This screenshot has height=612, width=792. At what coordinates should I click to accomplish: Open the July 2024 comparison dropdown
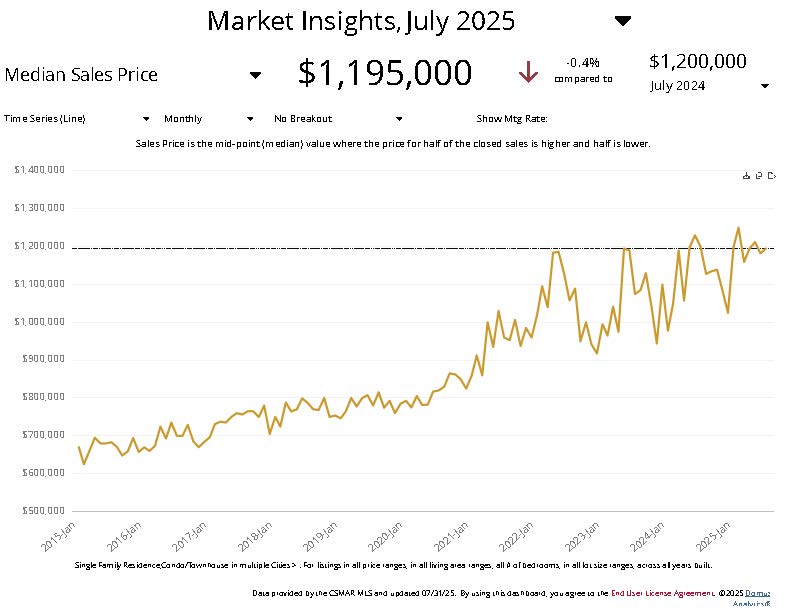click(765, 86)
